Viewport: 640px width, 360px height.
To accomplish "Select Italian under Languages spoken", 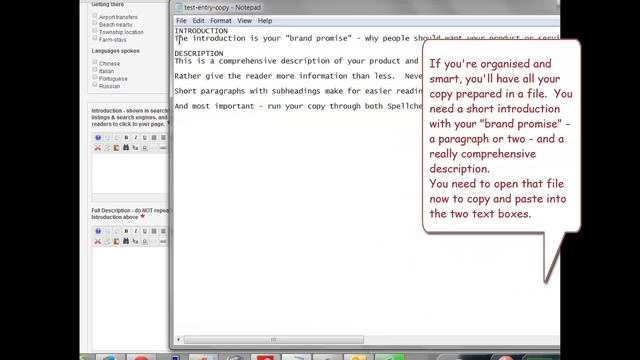I will click(x=95, y=70).
